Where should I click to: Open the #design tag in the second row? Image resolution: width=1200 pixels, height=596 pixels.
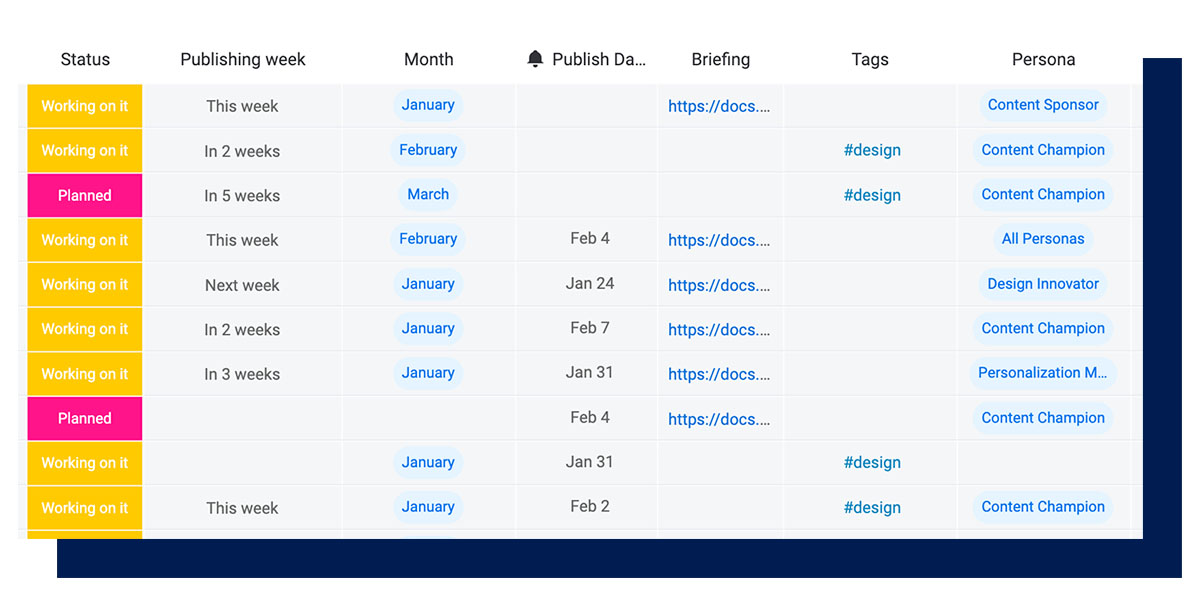tap(872, 150)
